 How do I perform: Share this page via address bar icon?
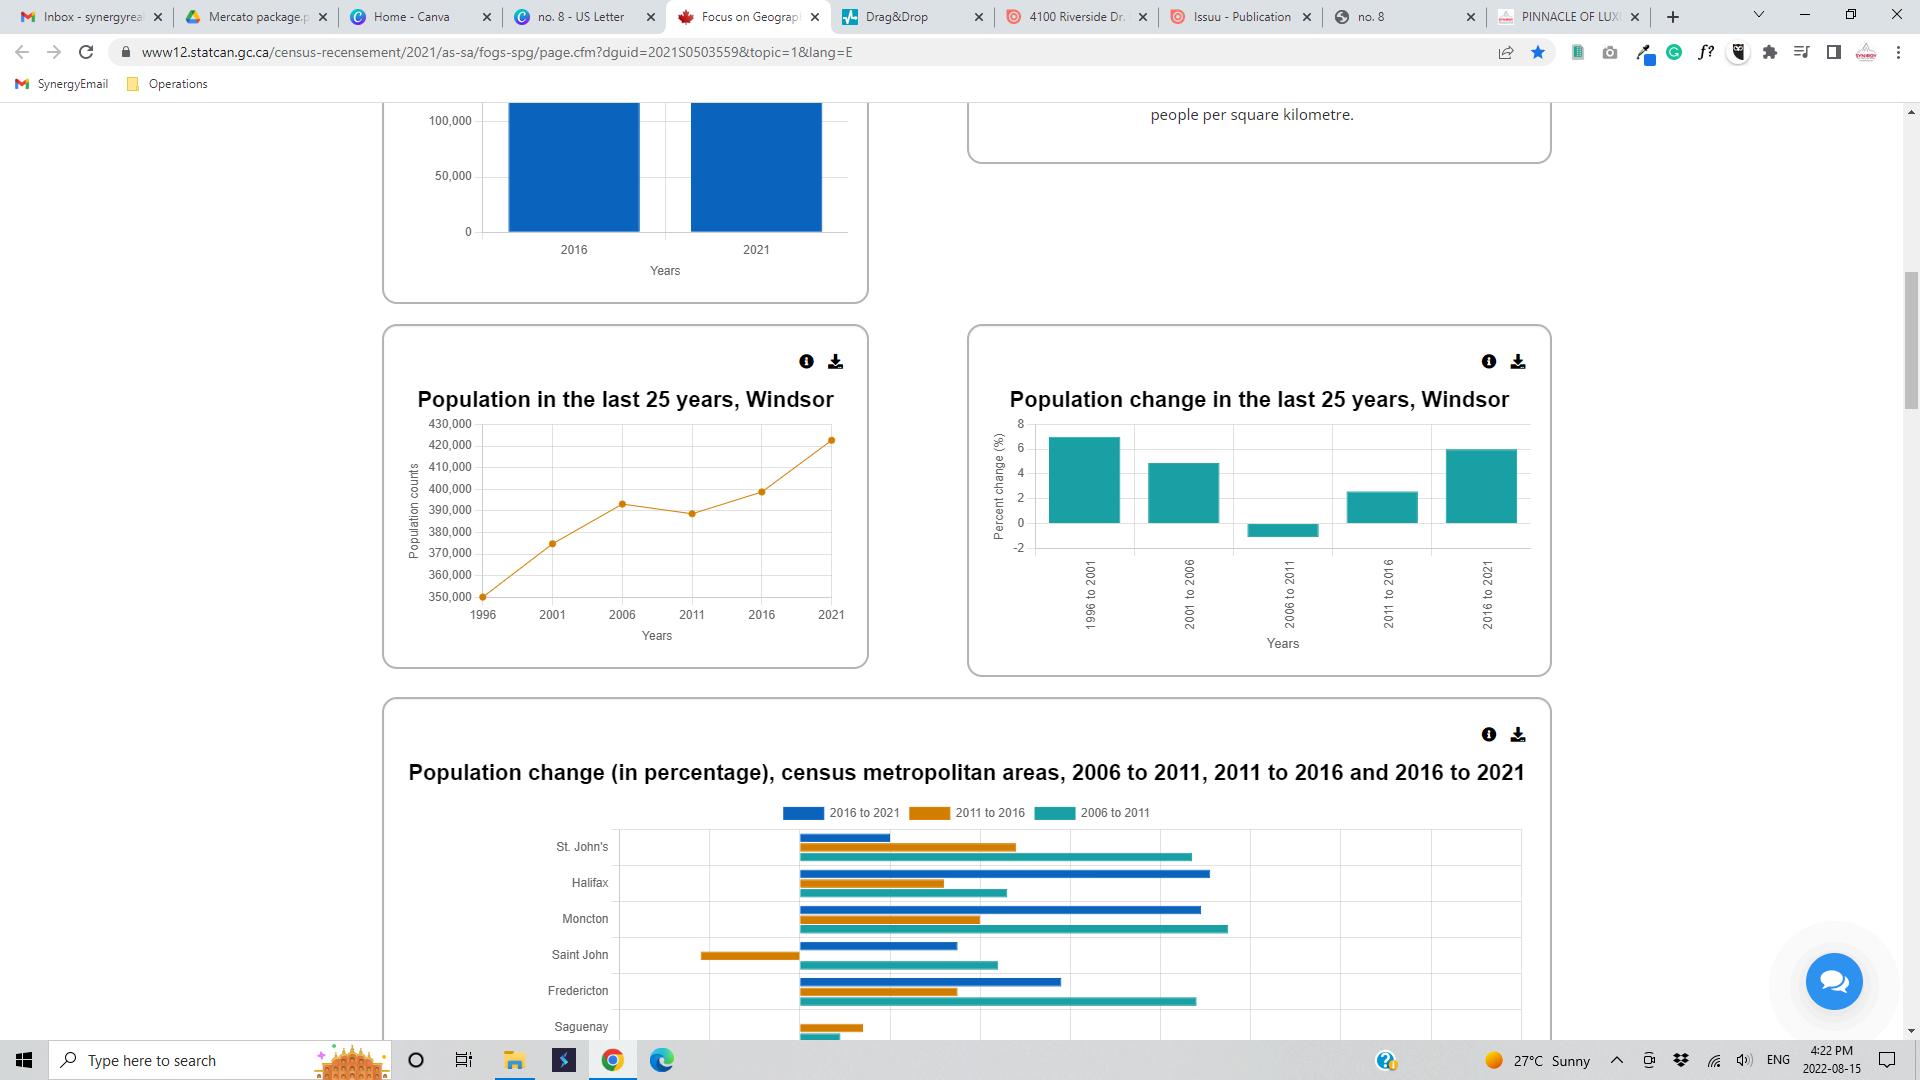[1506, 53]
